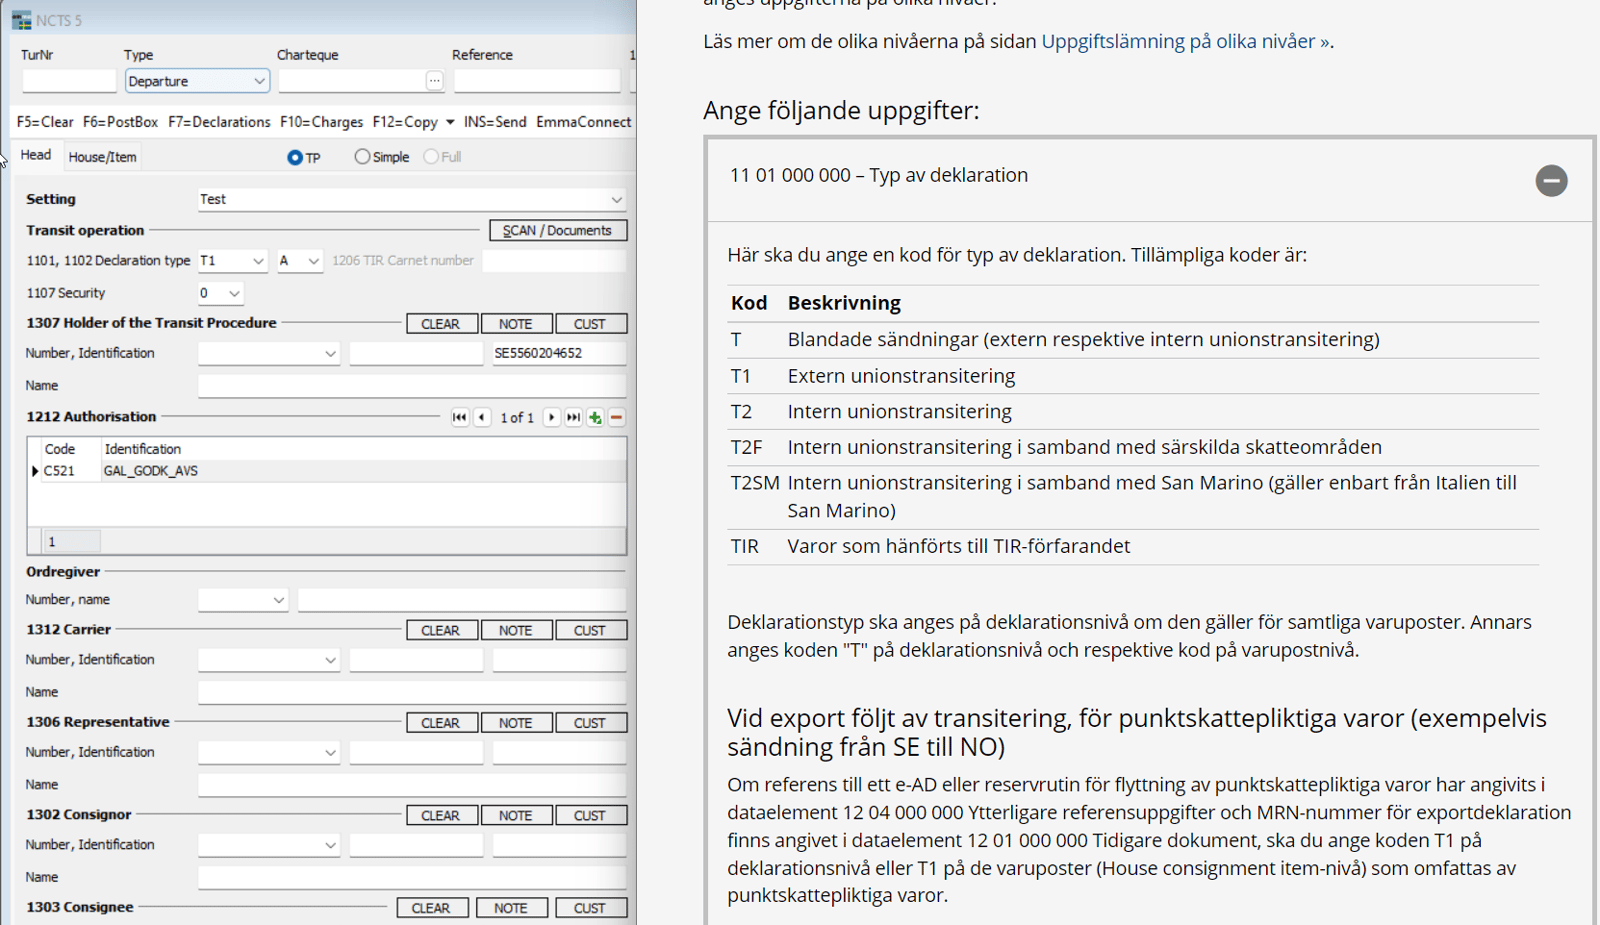Click the CLEAR button for 1312 Carrier
The height and width of the screenshot is (925, 1600).
point(440,630)
